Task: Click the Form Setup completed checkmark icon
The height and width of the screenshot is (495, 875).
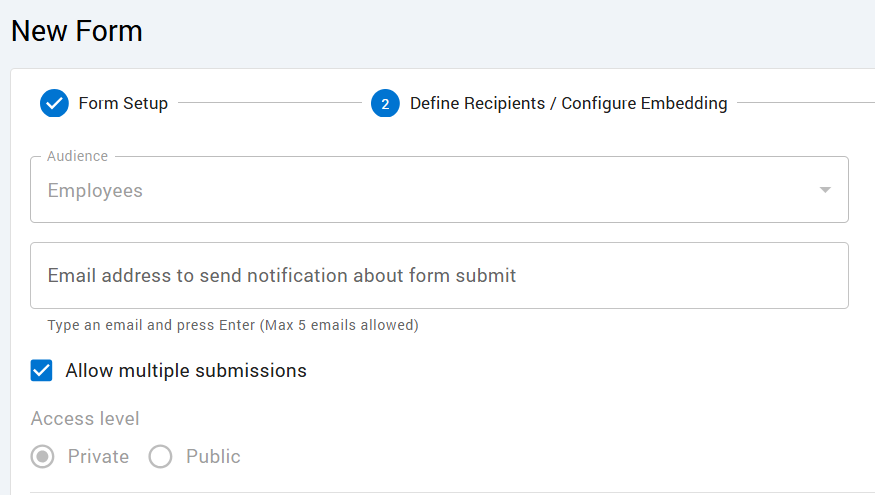Action: pos(54,103)
